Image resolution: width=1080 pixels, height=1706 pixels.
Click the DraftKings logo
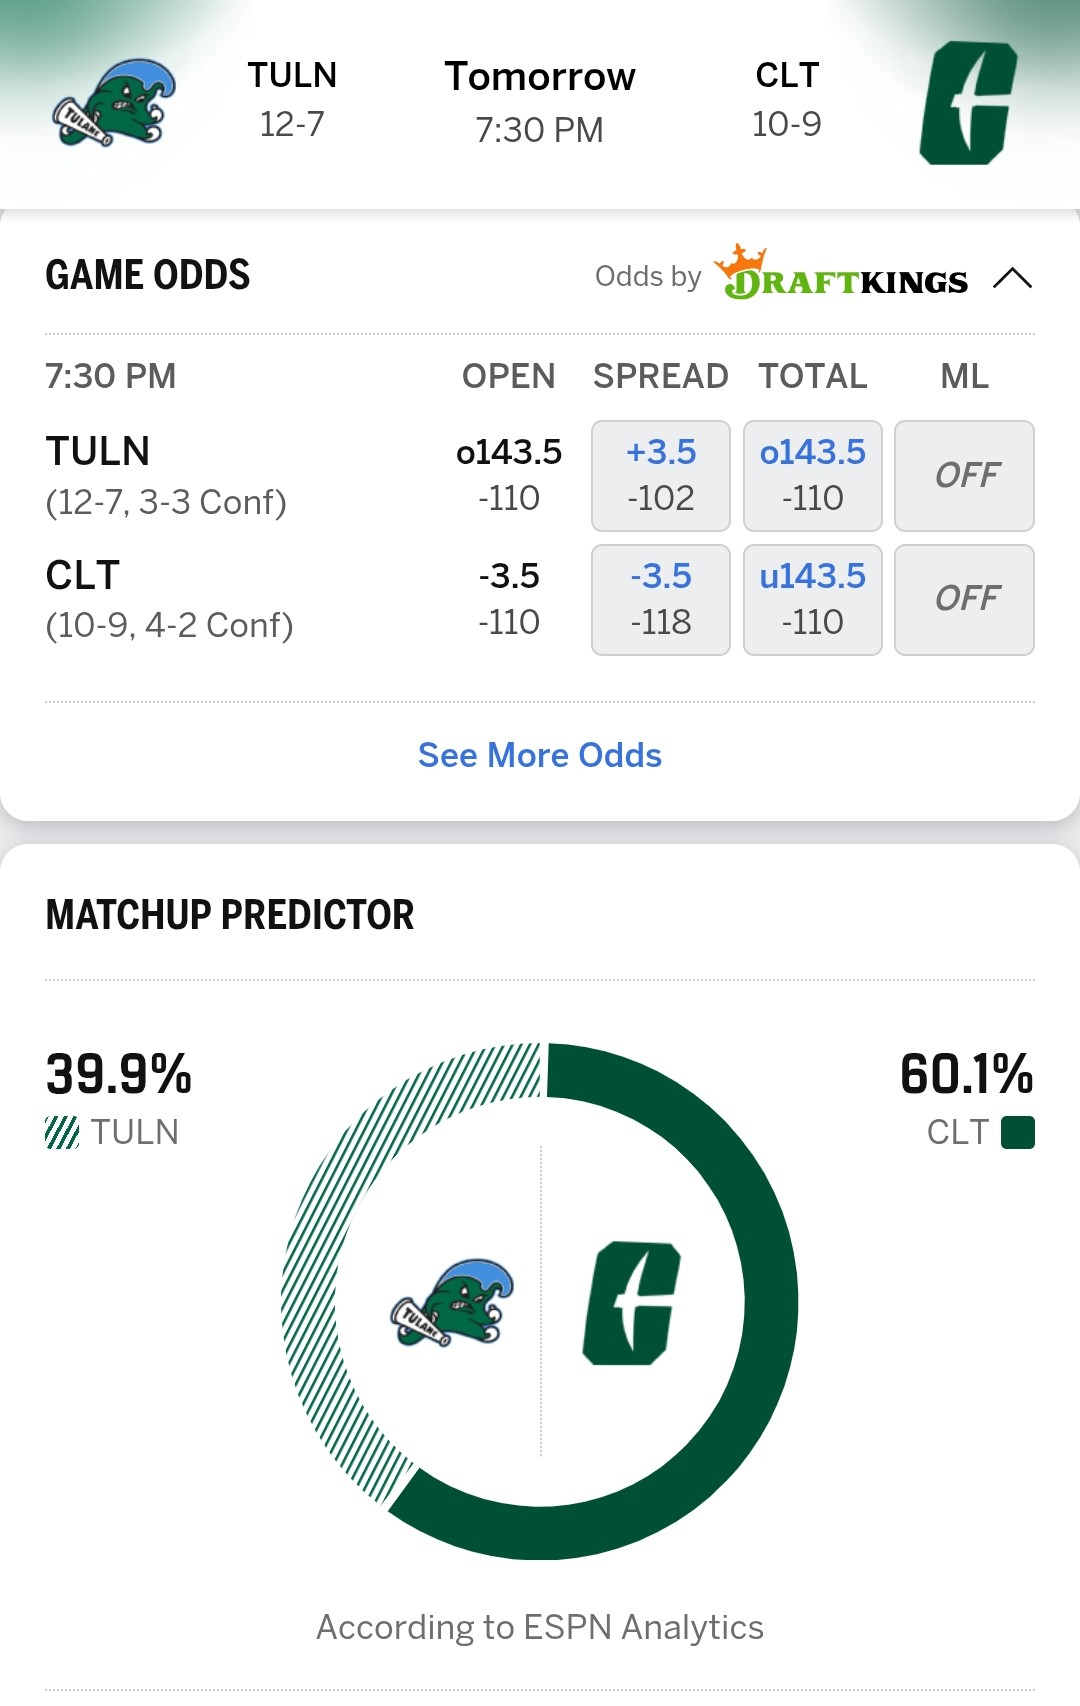pyautogui.click(x=841, y=274)
